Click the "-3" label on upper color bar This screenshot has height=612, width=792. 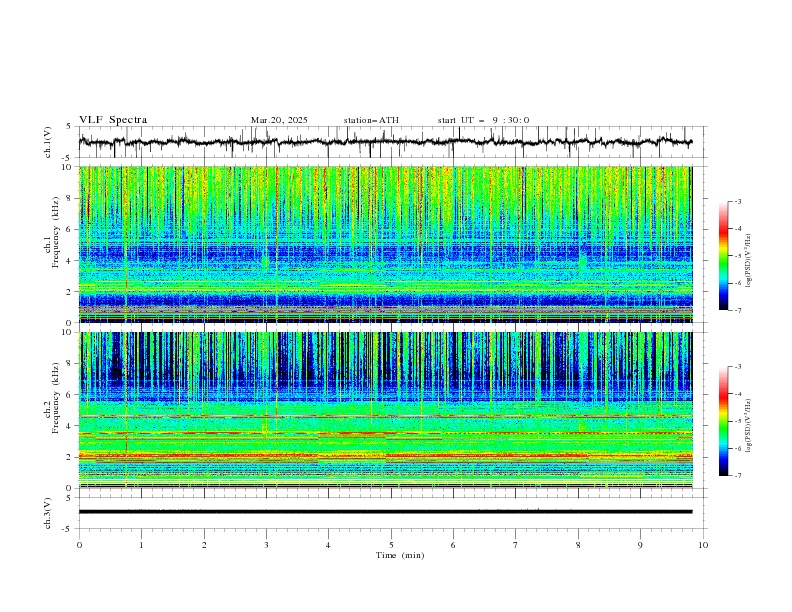point(737,201)
